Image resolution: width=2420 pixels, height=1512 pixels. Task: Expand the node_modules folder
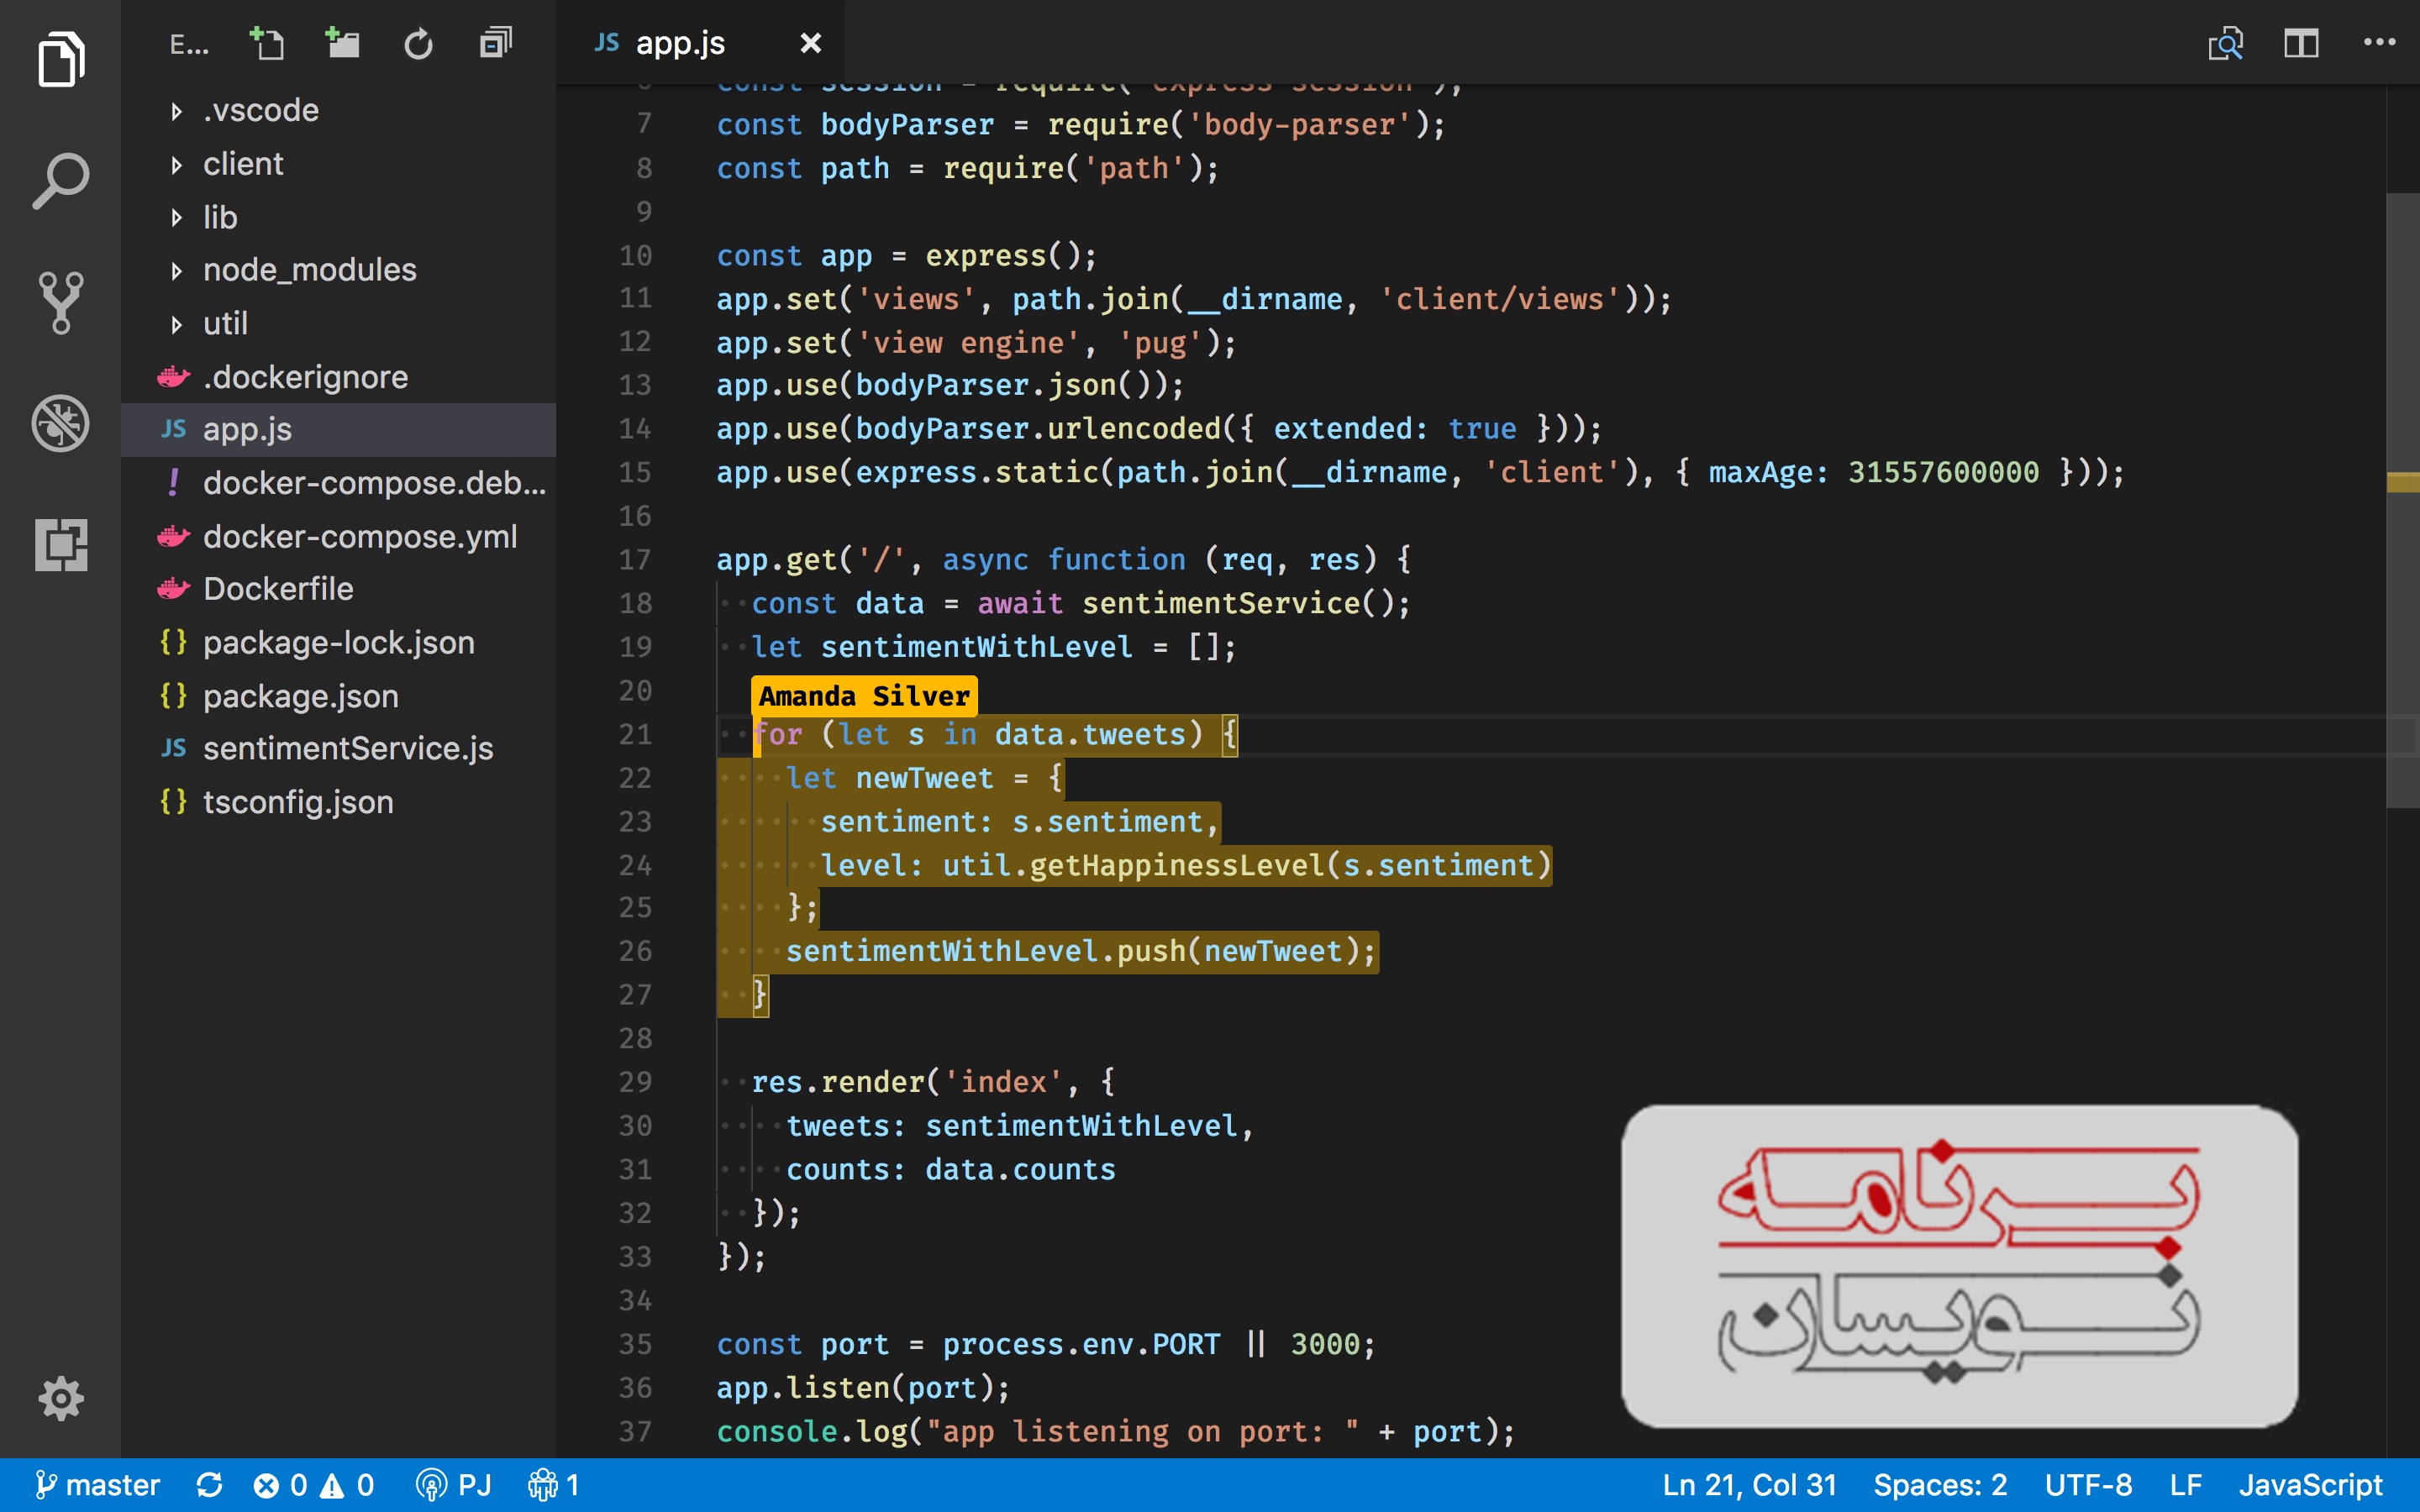(x=309, y=270)
